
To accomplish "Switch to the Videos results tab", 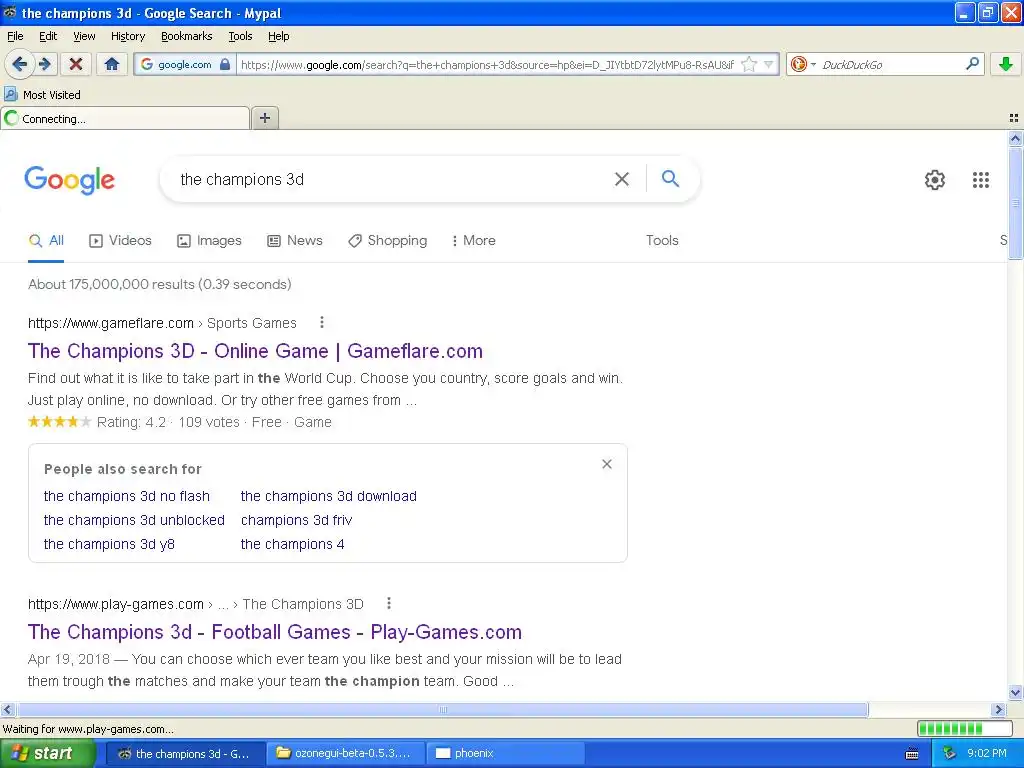I will 120,240.
